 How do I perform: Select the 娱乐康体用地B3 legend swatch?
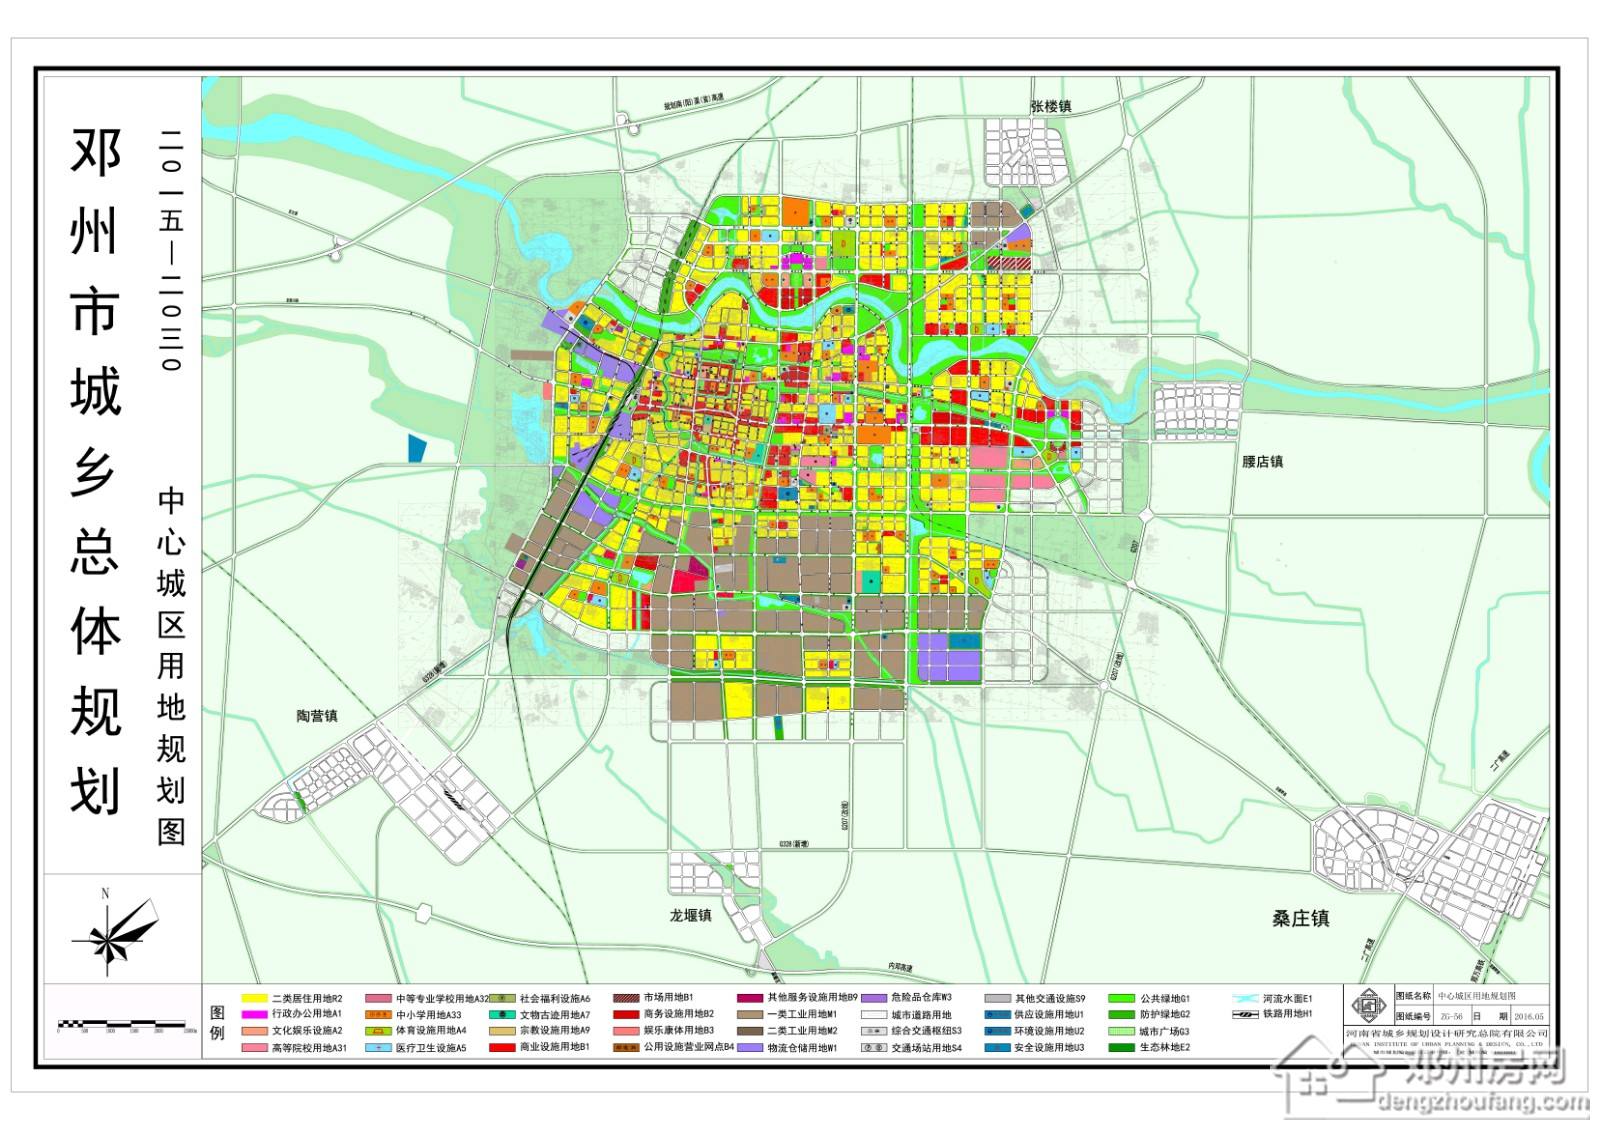click(x=626, y=1031)
